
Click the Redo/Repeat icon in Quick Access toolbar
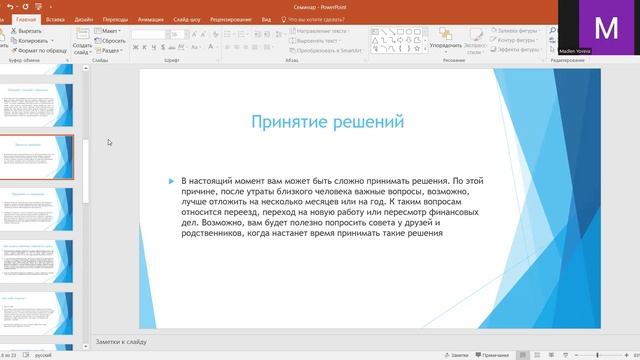25,7
